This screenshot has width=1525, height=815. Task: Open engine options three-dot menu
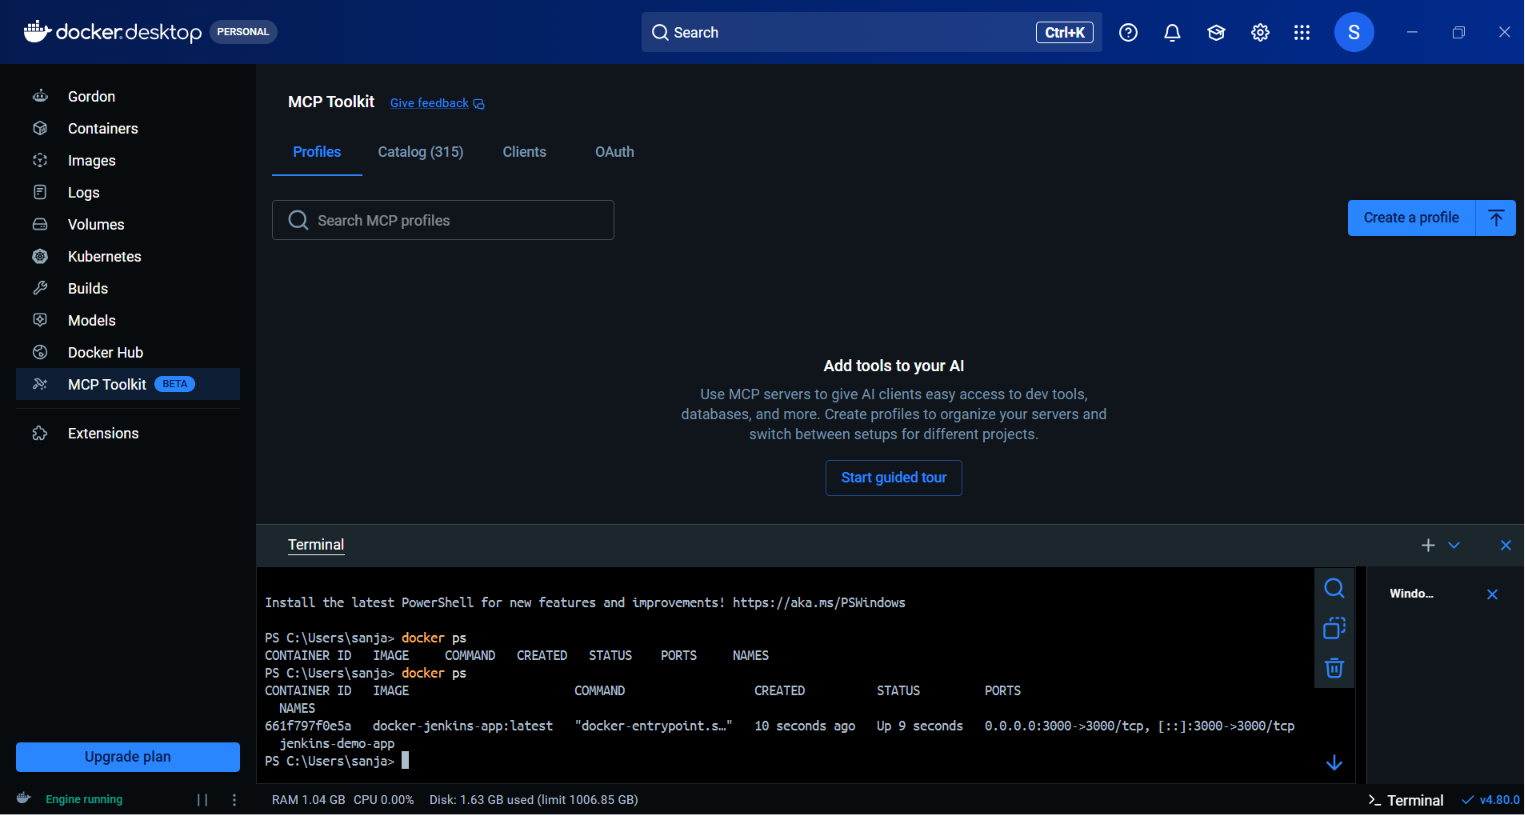(x=234, y=800)
